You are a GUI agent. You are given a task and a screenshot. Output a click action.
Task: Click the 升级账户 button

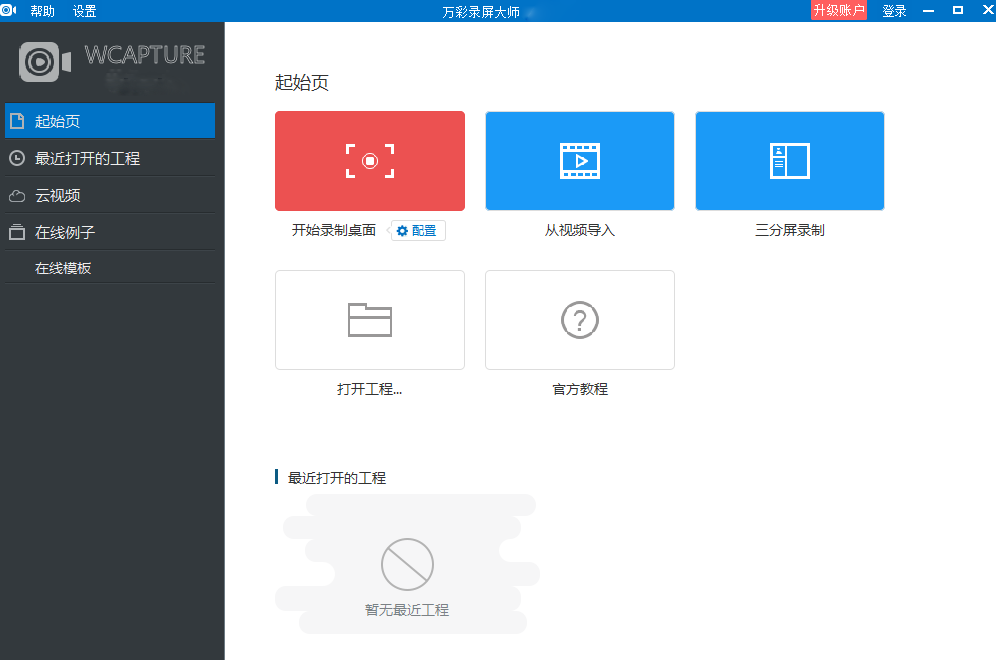(x=839, y=11)
